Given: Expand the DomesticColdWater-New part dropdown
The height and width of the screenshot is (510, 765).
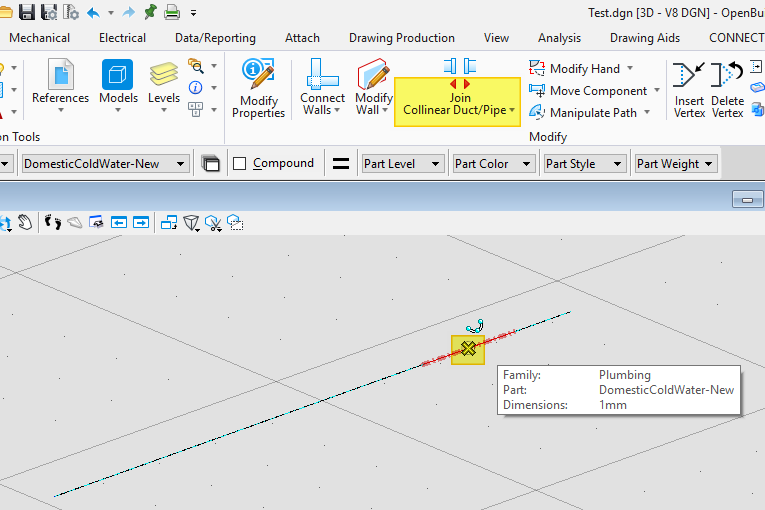Looking at the screenshot, I should click(105, 163).
